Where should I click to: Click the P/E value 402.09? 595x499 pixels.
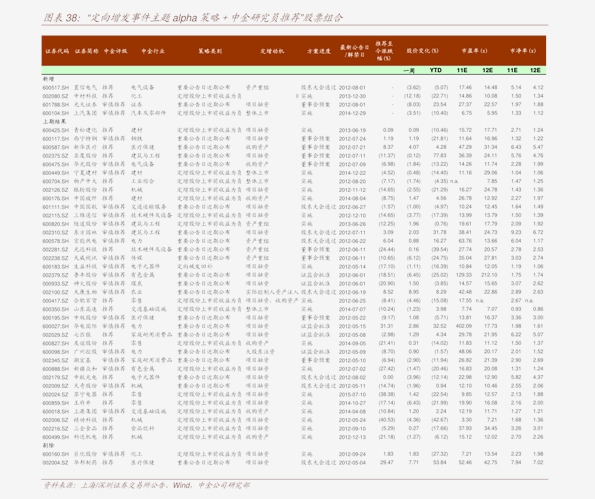pyautogui.click(x=464, y=326)
